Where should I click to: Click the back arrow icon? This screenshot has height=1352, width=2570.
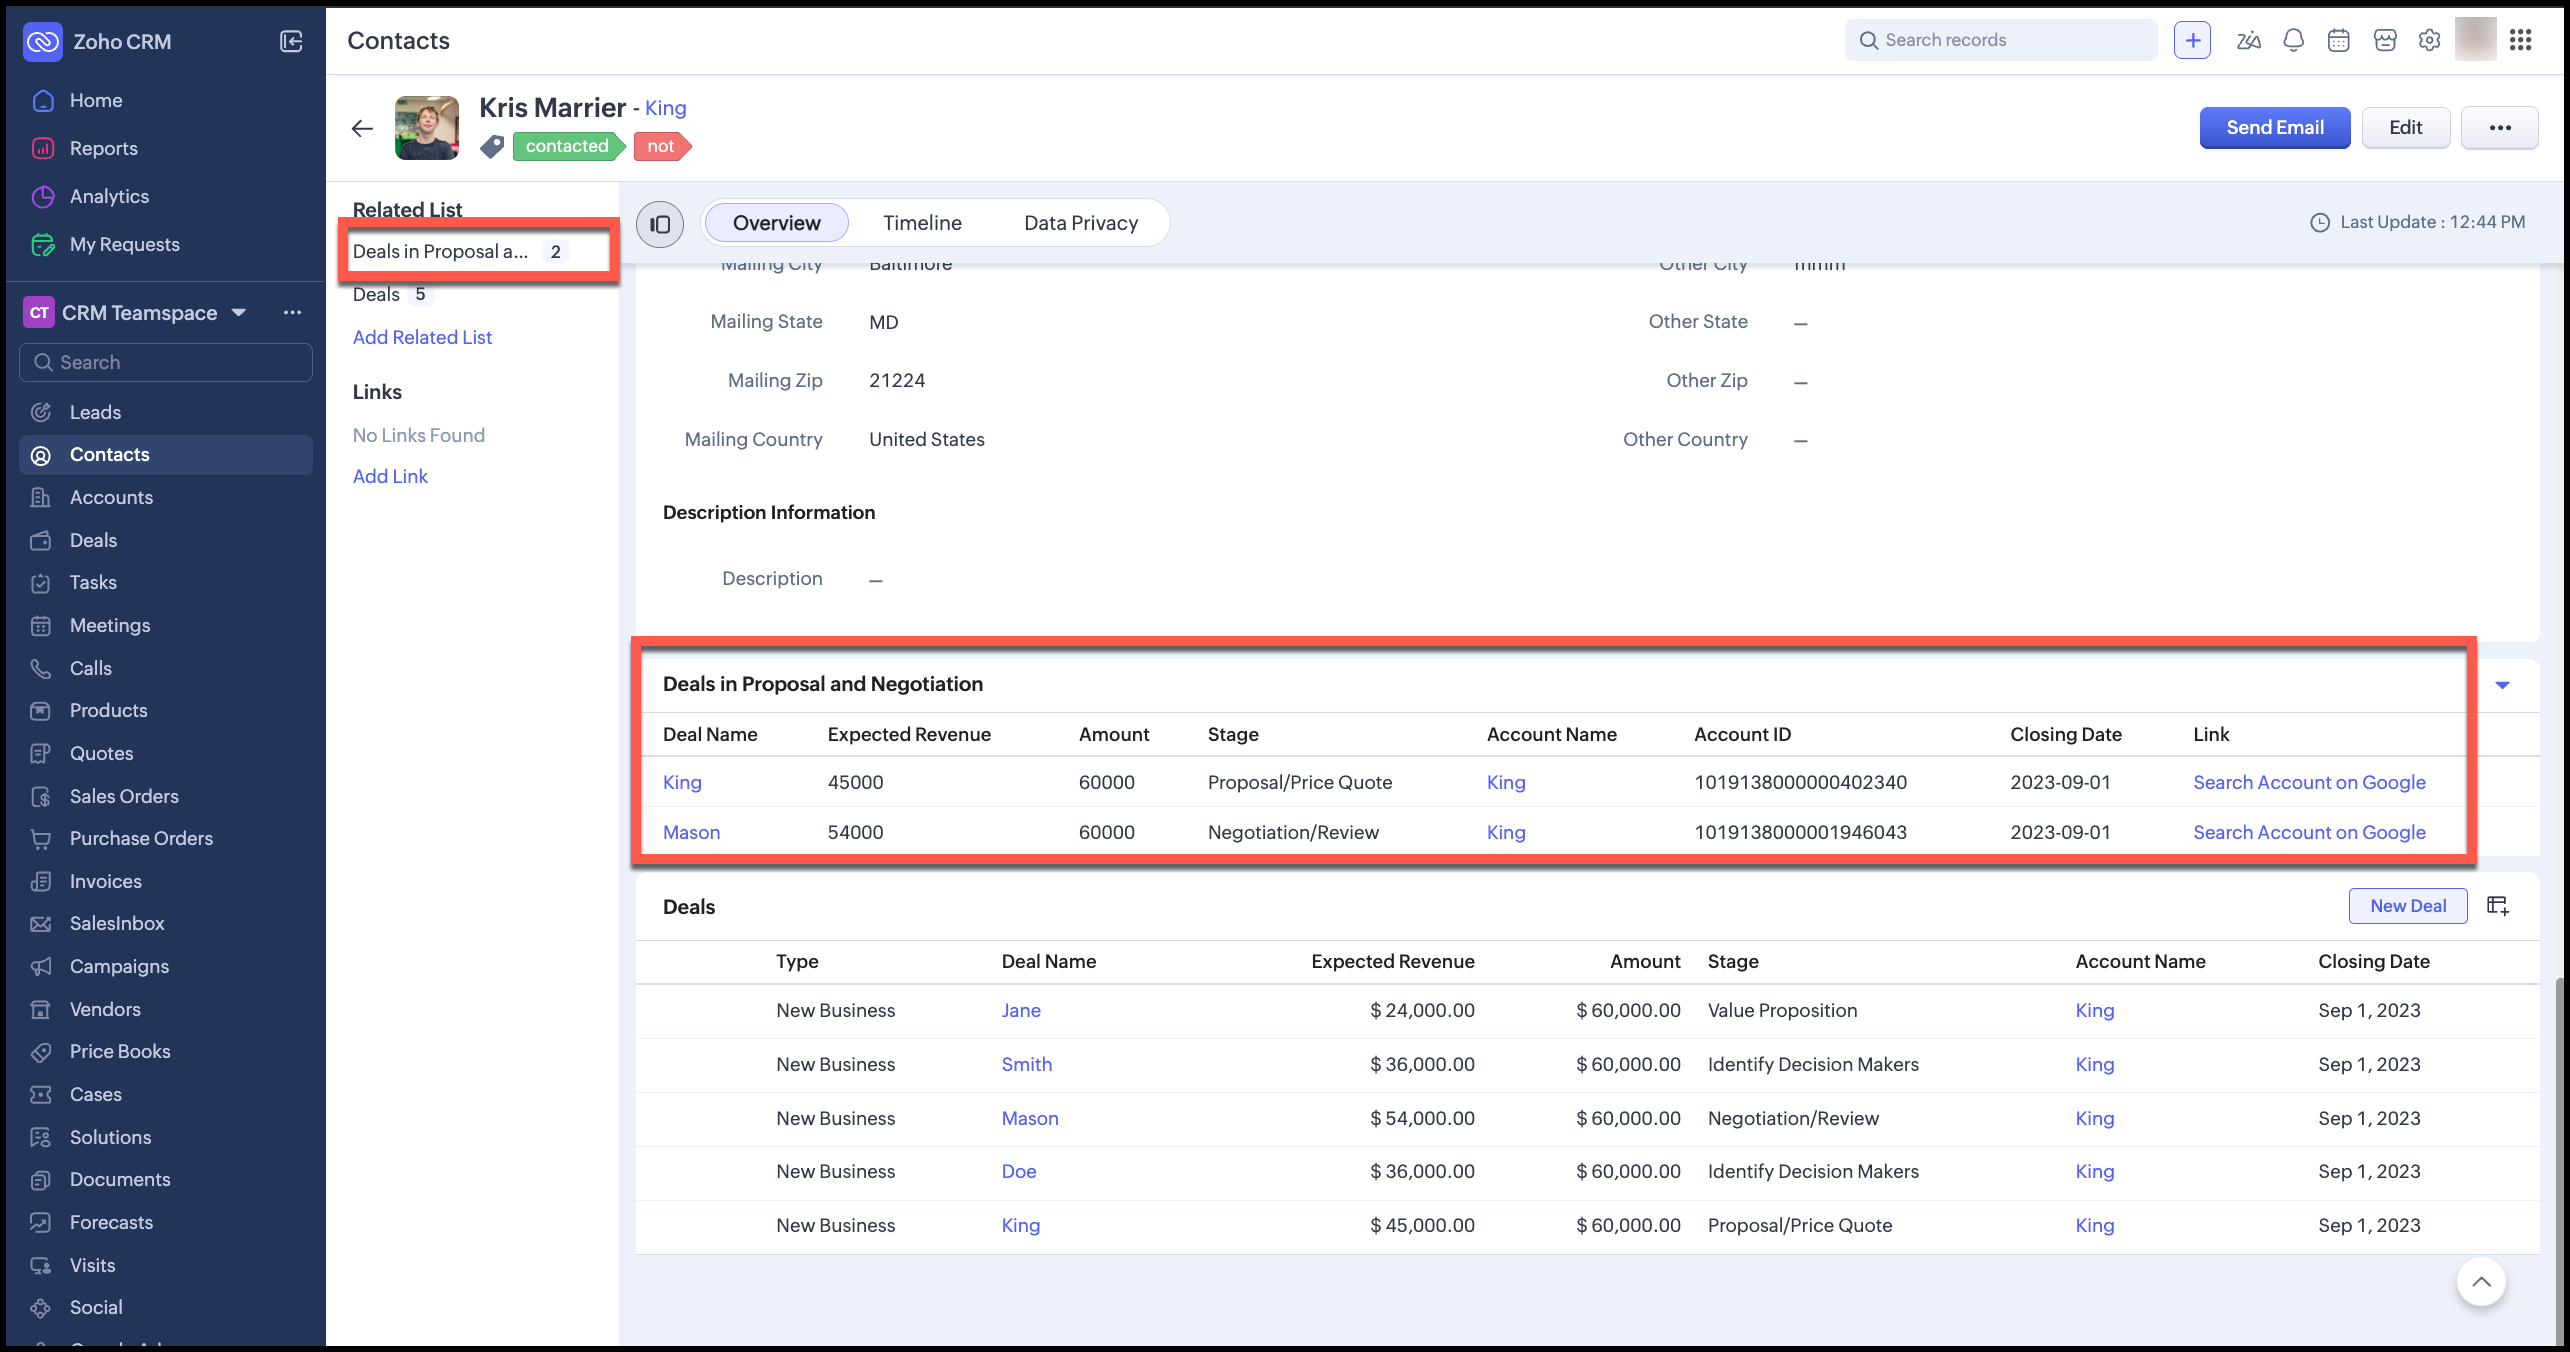click(362, 128)
